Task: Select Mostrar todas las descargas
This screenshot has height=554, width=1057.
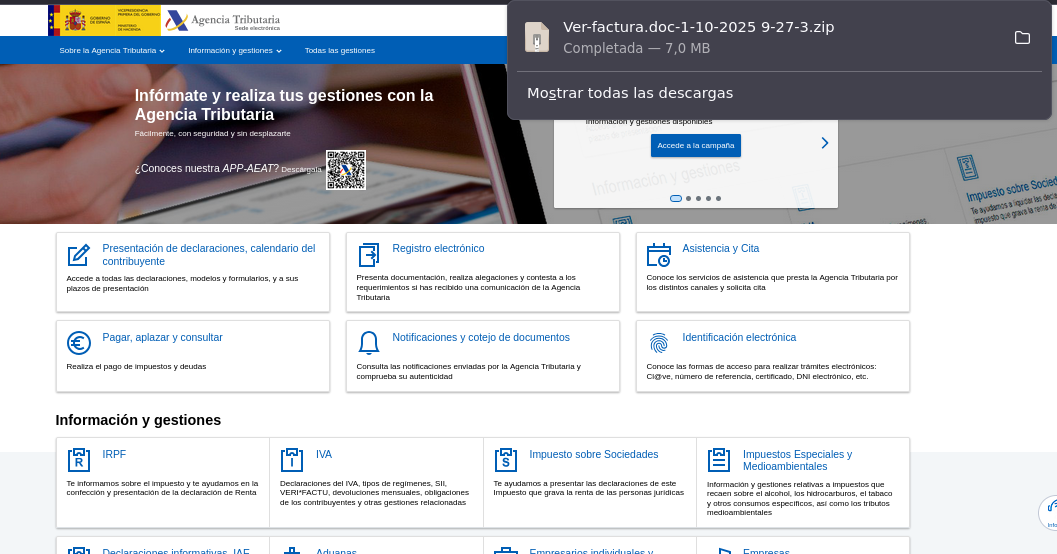Action: tap(630, 93)
